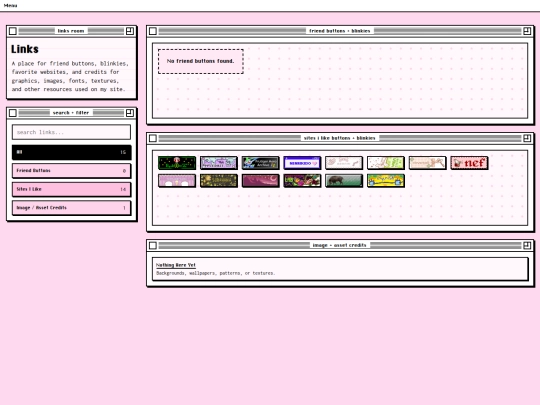Filter by 'Image / Asset Credits'
This screenshot has width=540, height=405.
(x=72, y=208)
